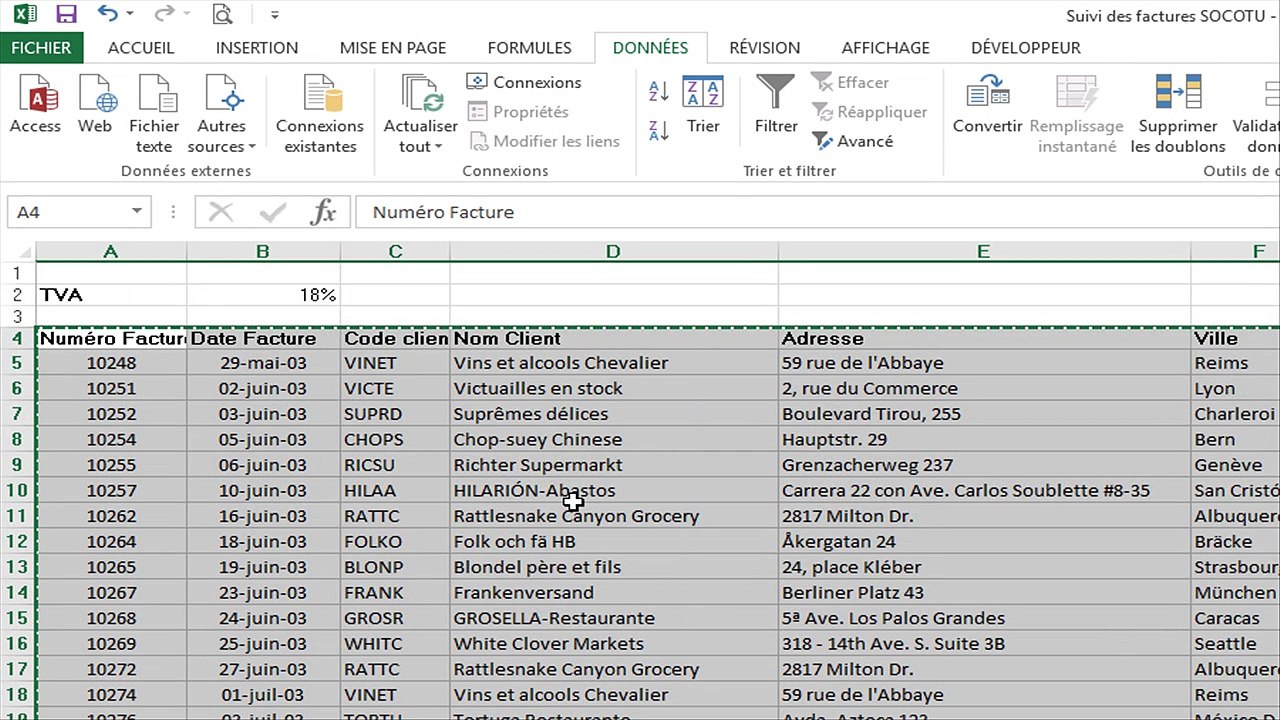Click the Access import icon
The height and width of the screenshot is (720, 1280).
click(x=35, y=98)
